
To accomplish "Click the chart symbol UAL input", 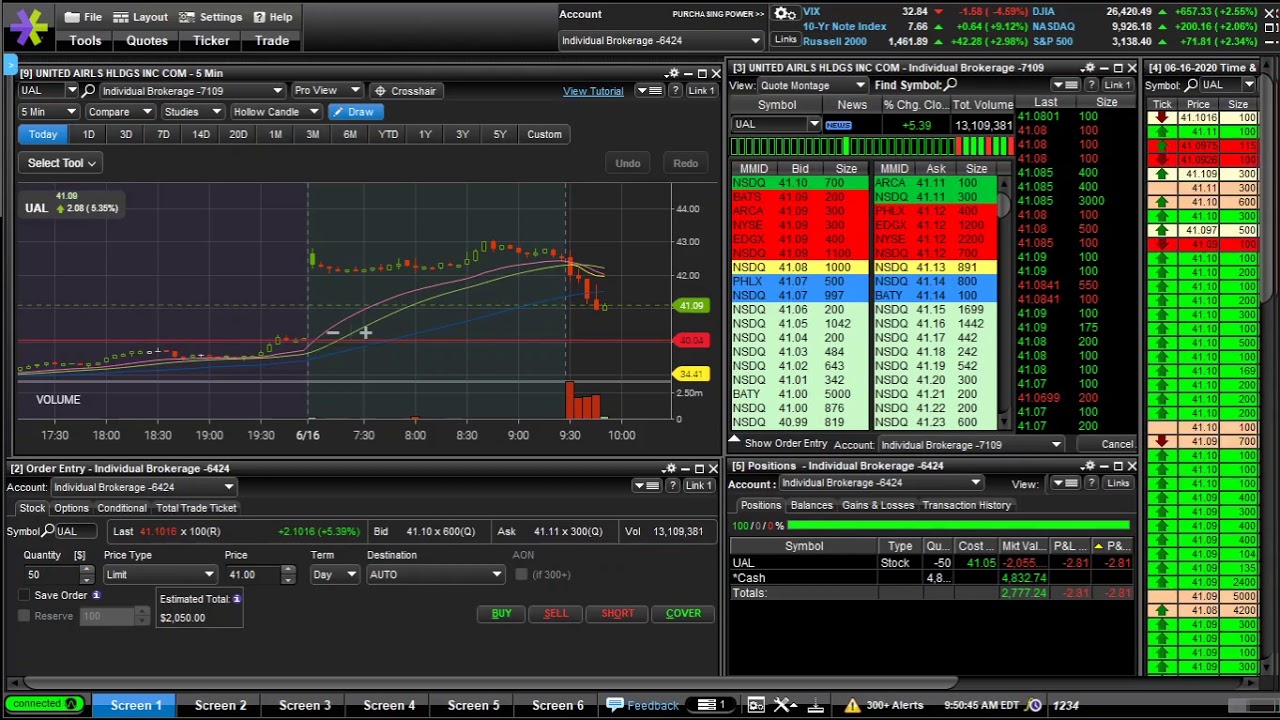I will point(40,91).
